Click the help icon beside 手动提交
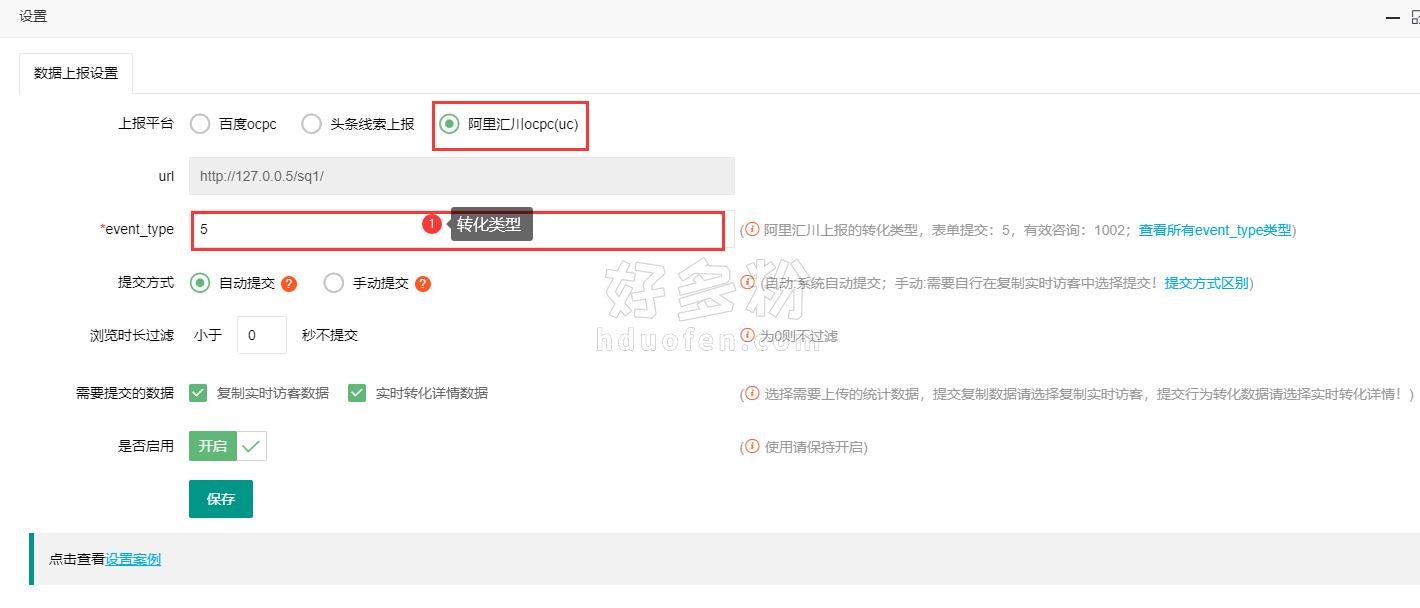The height and width of the screenshot is (608, 1420). click(x=423, y=284)
